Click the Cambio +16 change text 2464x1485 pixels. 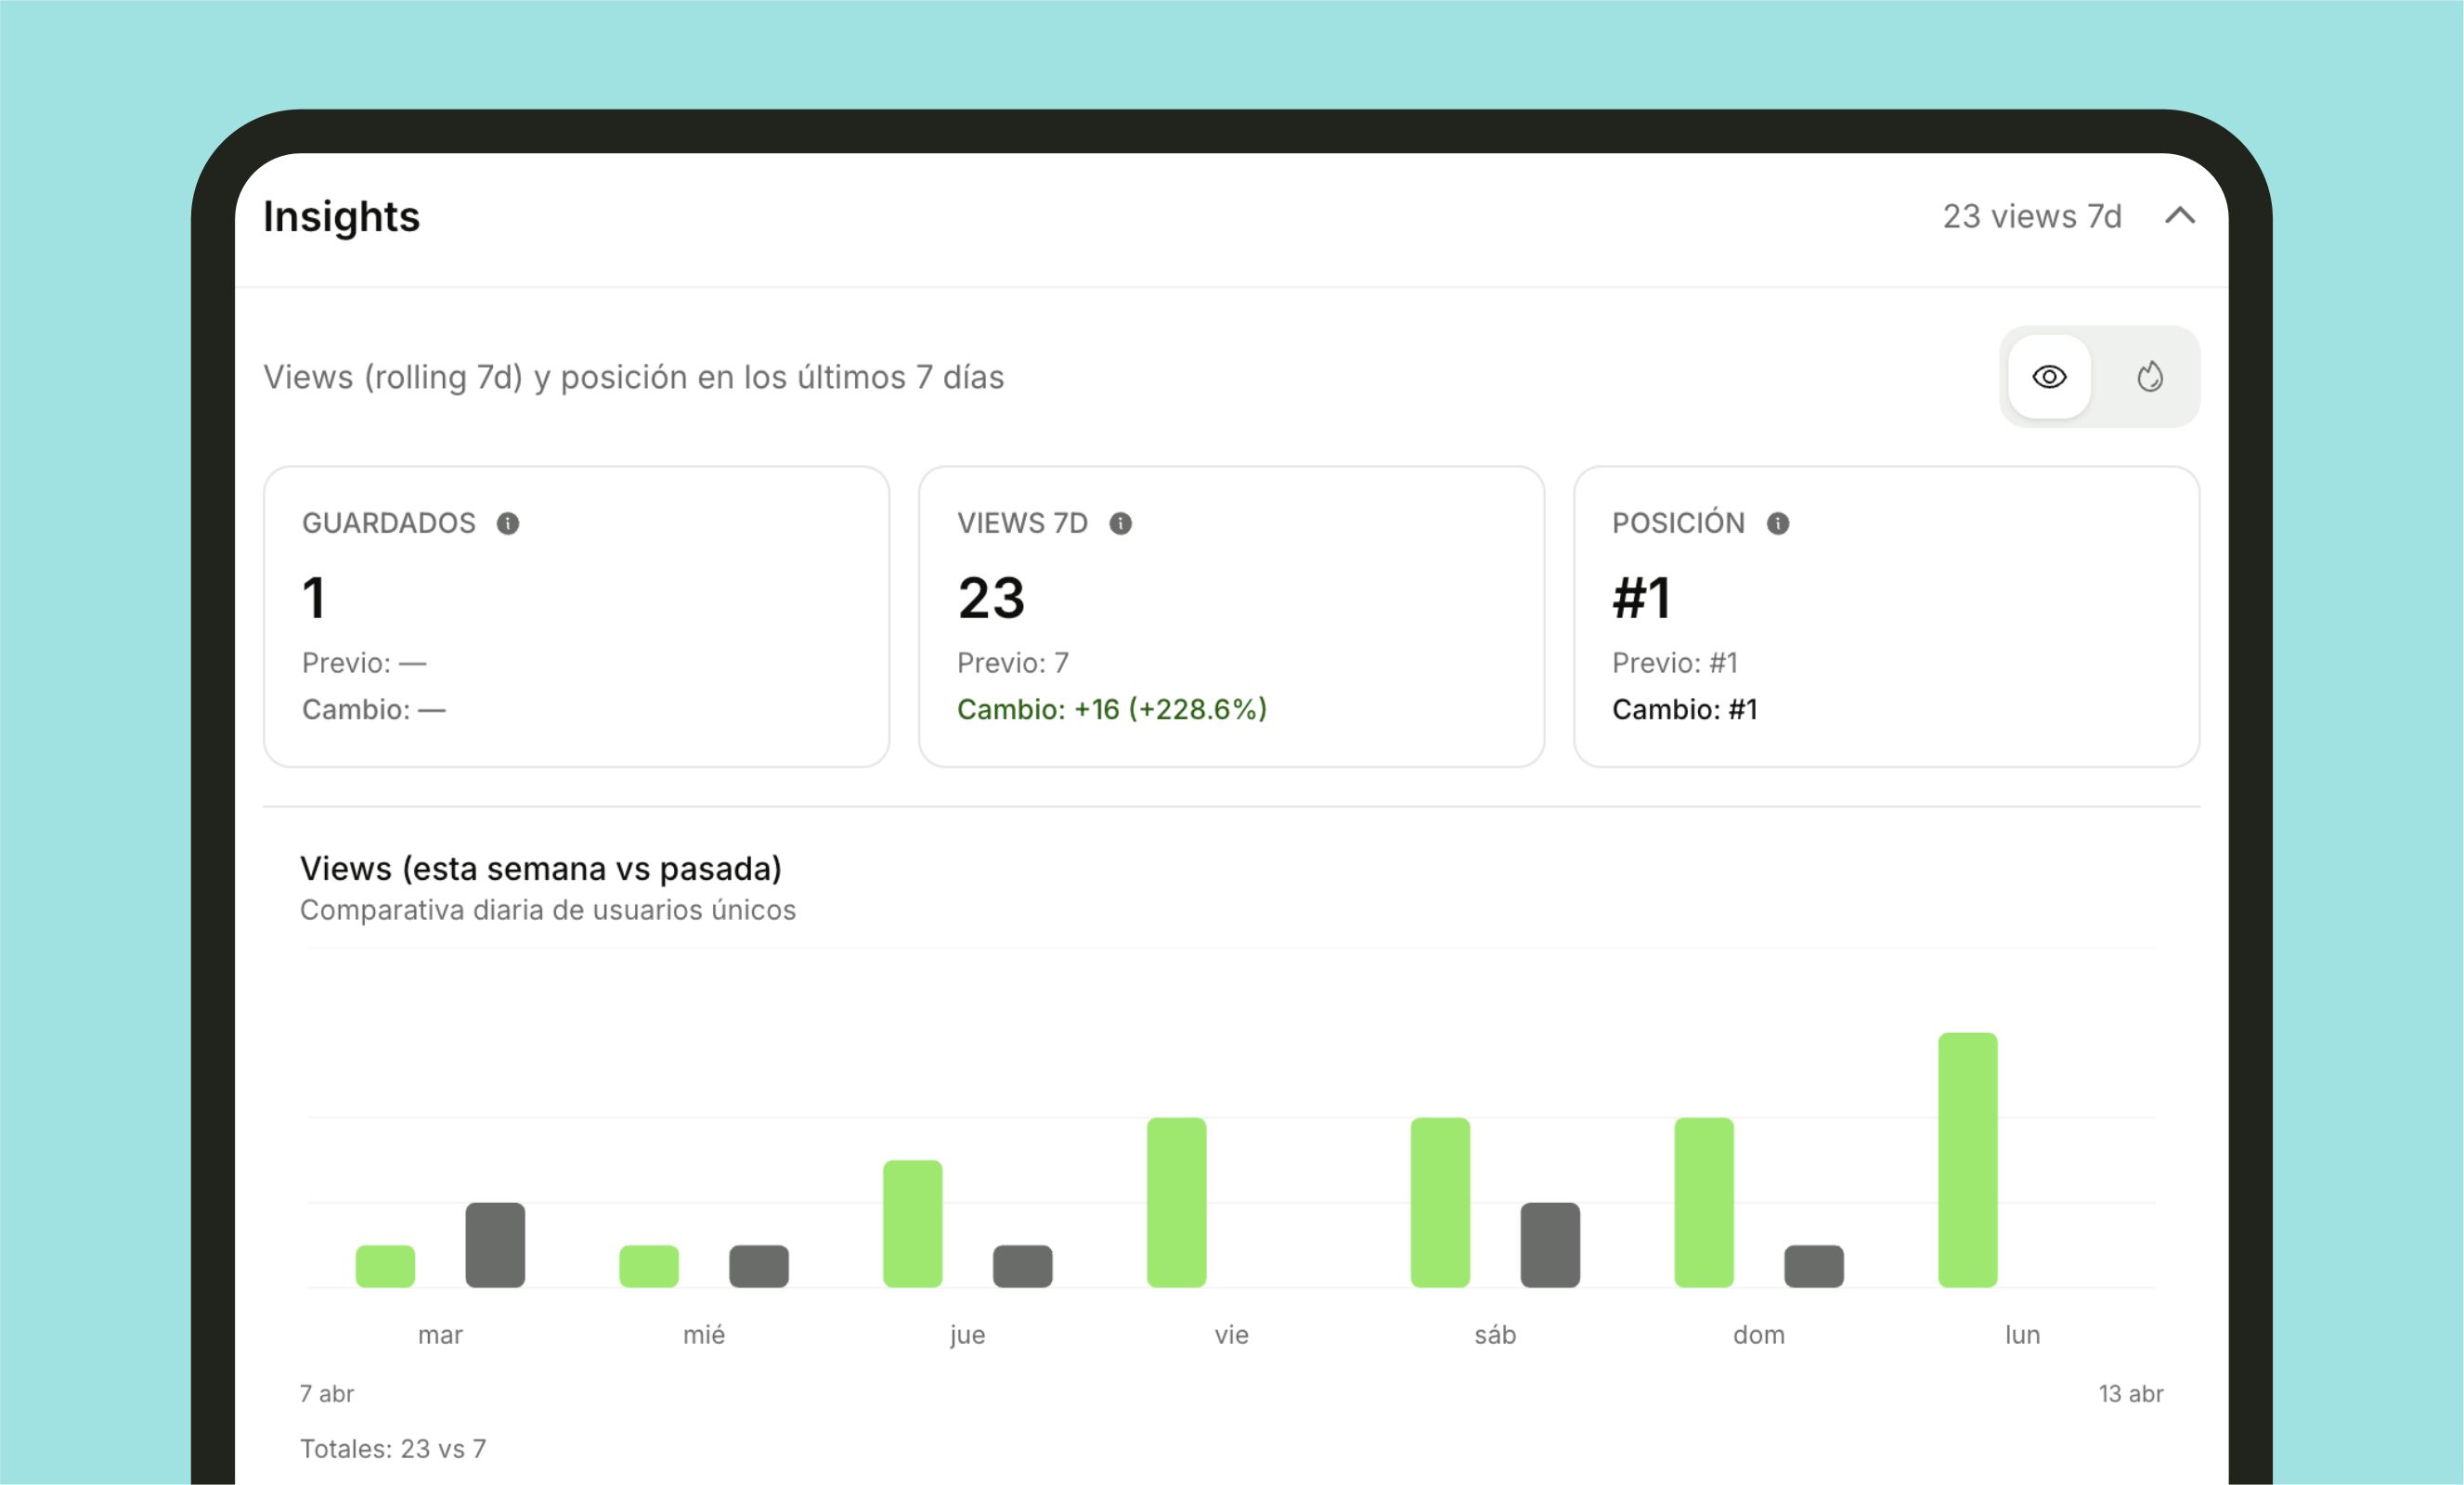tap(1112, 709)
